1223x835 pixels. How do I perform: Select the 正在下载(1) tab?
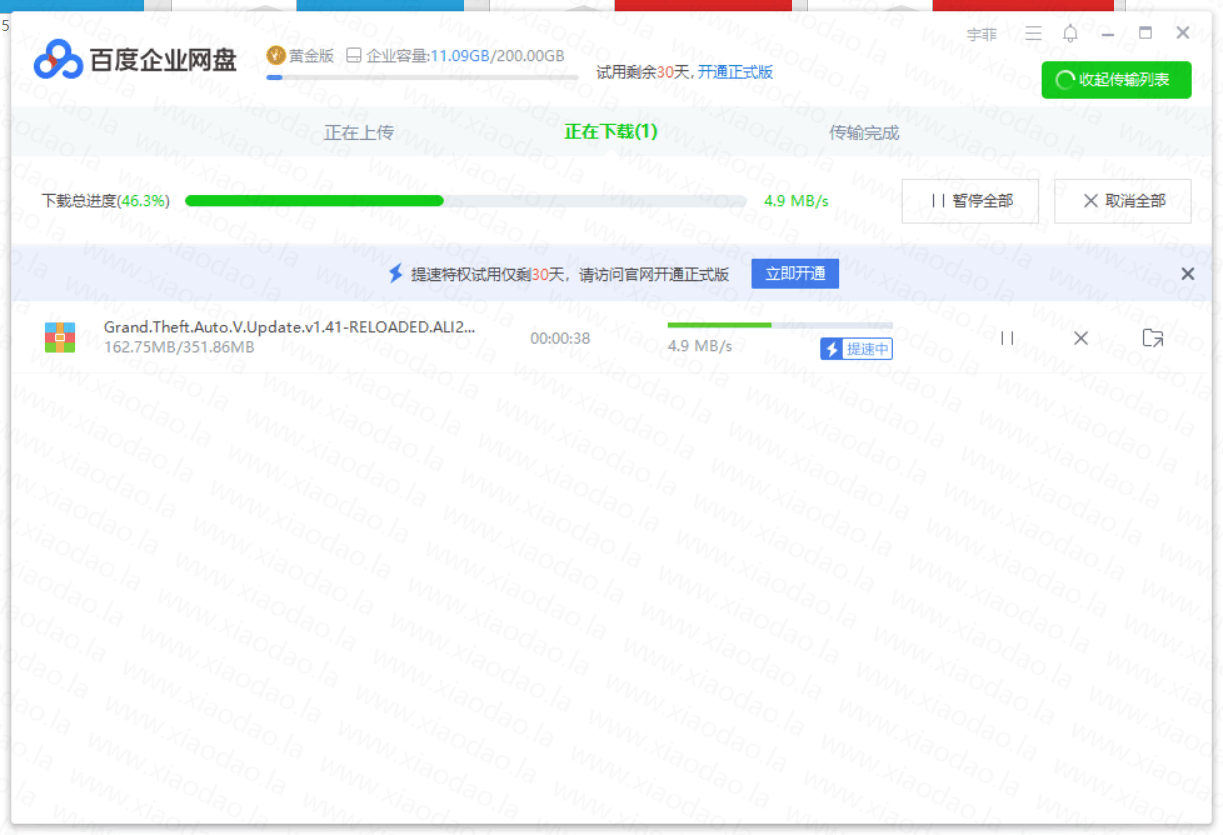coord(611,132)
